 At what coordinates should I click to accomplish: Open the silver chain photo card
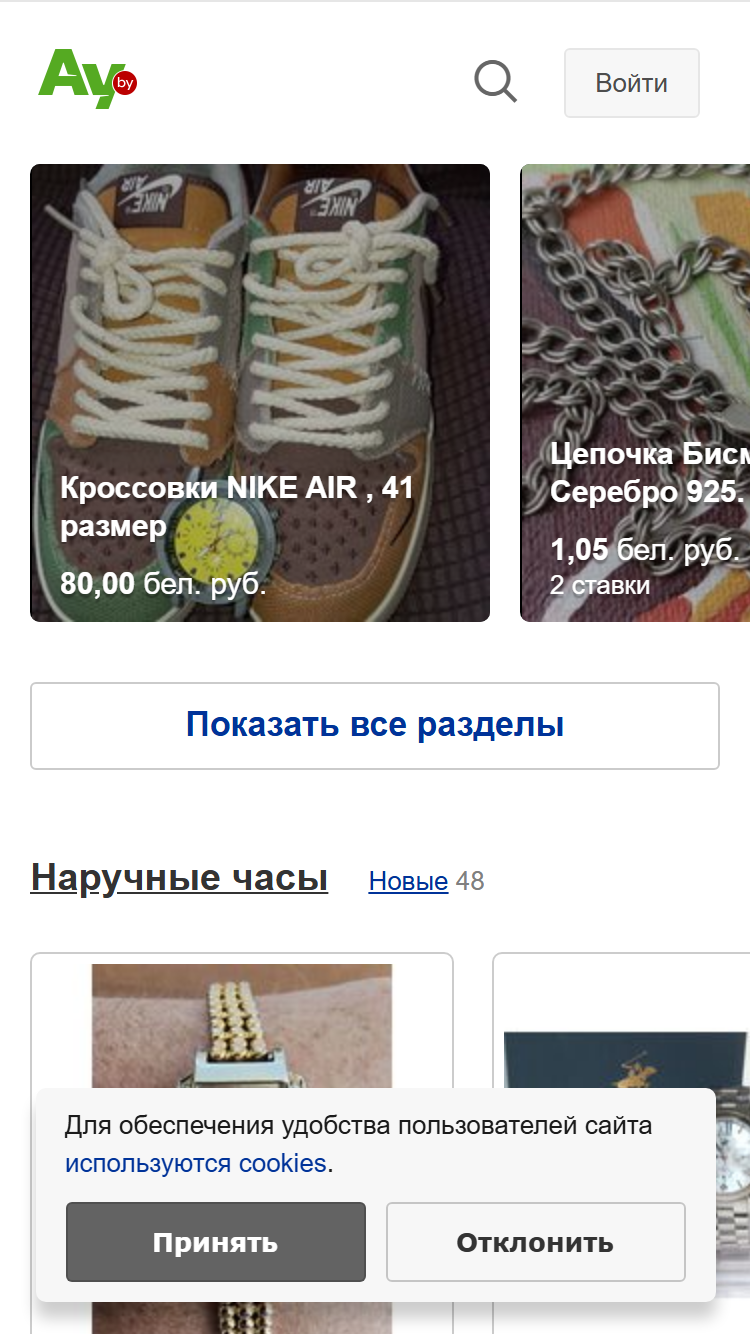click(635, 393)
